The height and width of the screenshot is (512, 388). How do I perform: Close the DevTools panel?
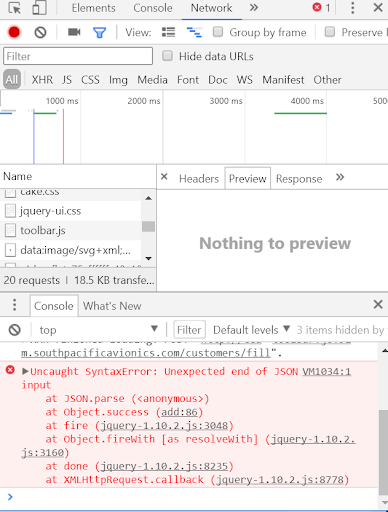(378, 7)
